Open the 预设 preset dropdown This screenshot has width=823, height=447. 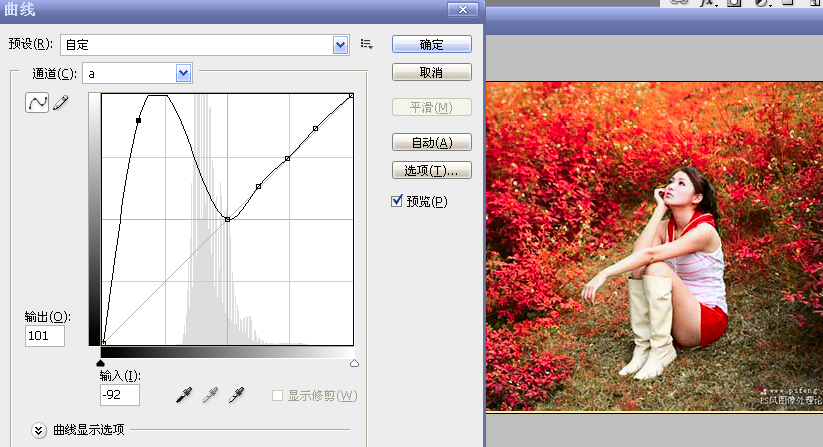340,45
